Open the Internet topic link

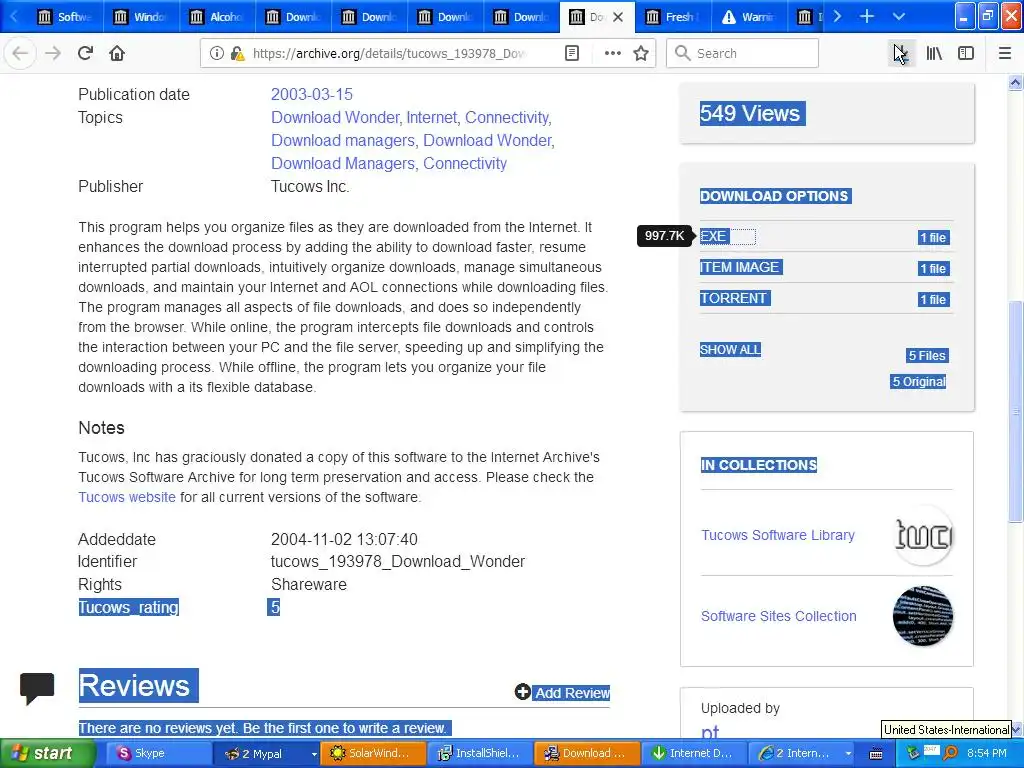(x=431, y=118)
